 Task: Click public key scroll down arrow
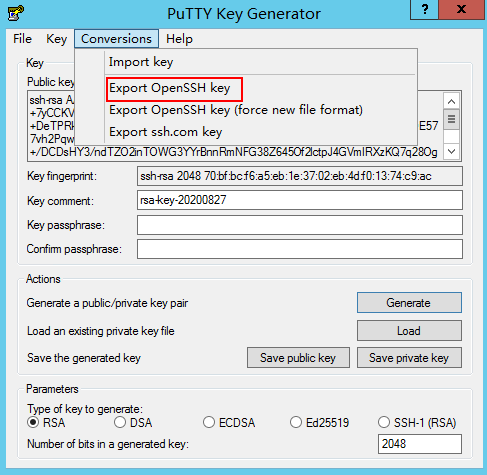tap(451, 151)
